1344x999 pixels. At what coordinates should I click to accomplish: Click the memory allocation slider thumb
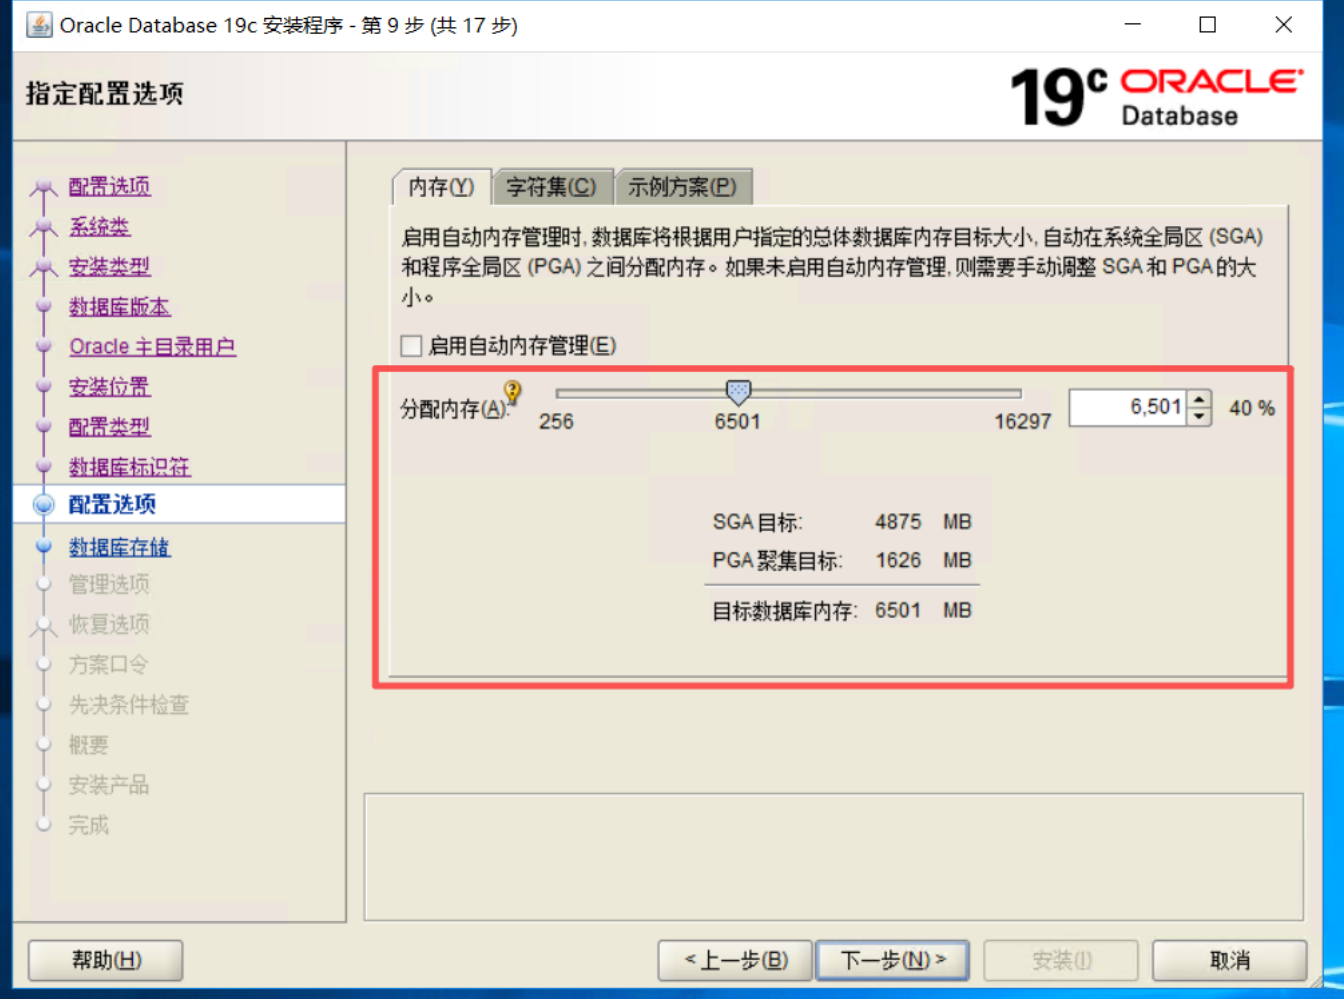(738, 392)
